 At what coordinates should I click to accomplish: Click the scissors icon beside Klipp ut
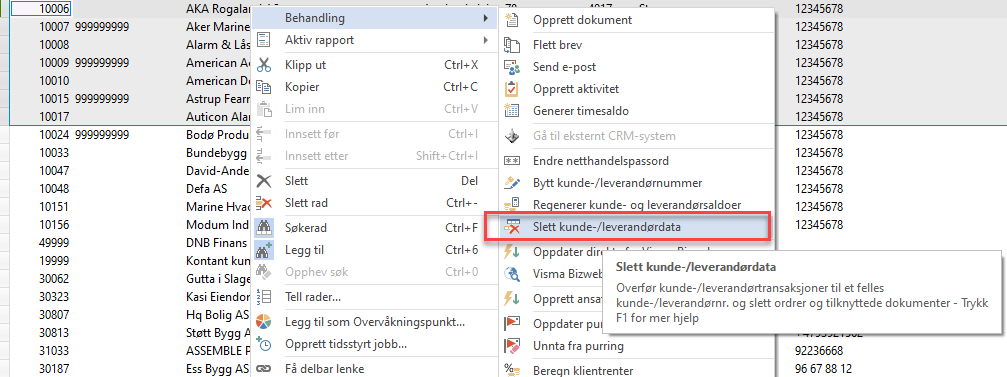(264, 65)
